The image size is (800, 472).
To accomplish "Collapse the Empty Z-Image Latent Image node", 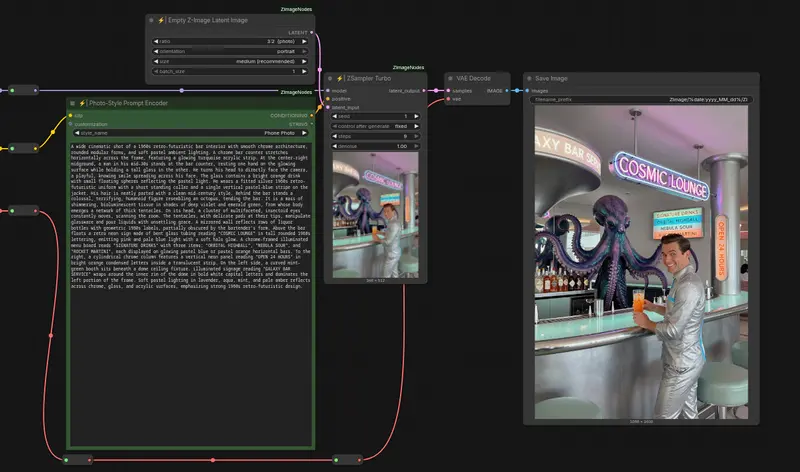I will (x=153, y=20).
